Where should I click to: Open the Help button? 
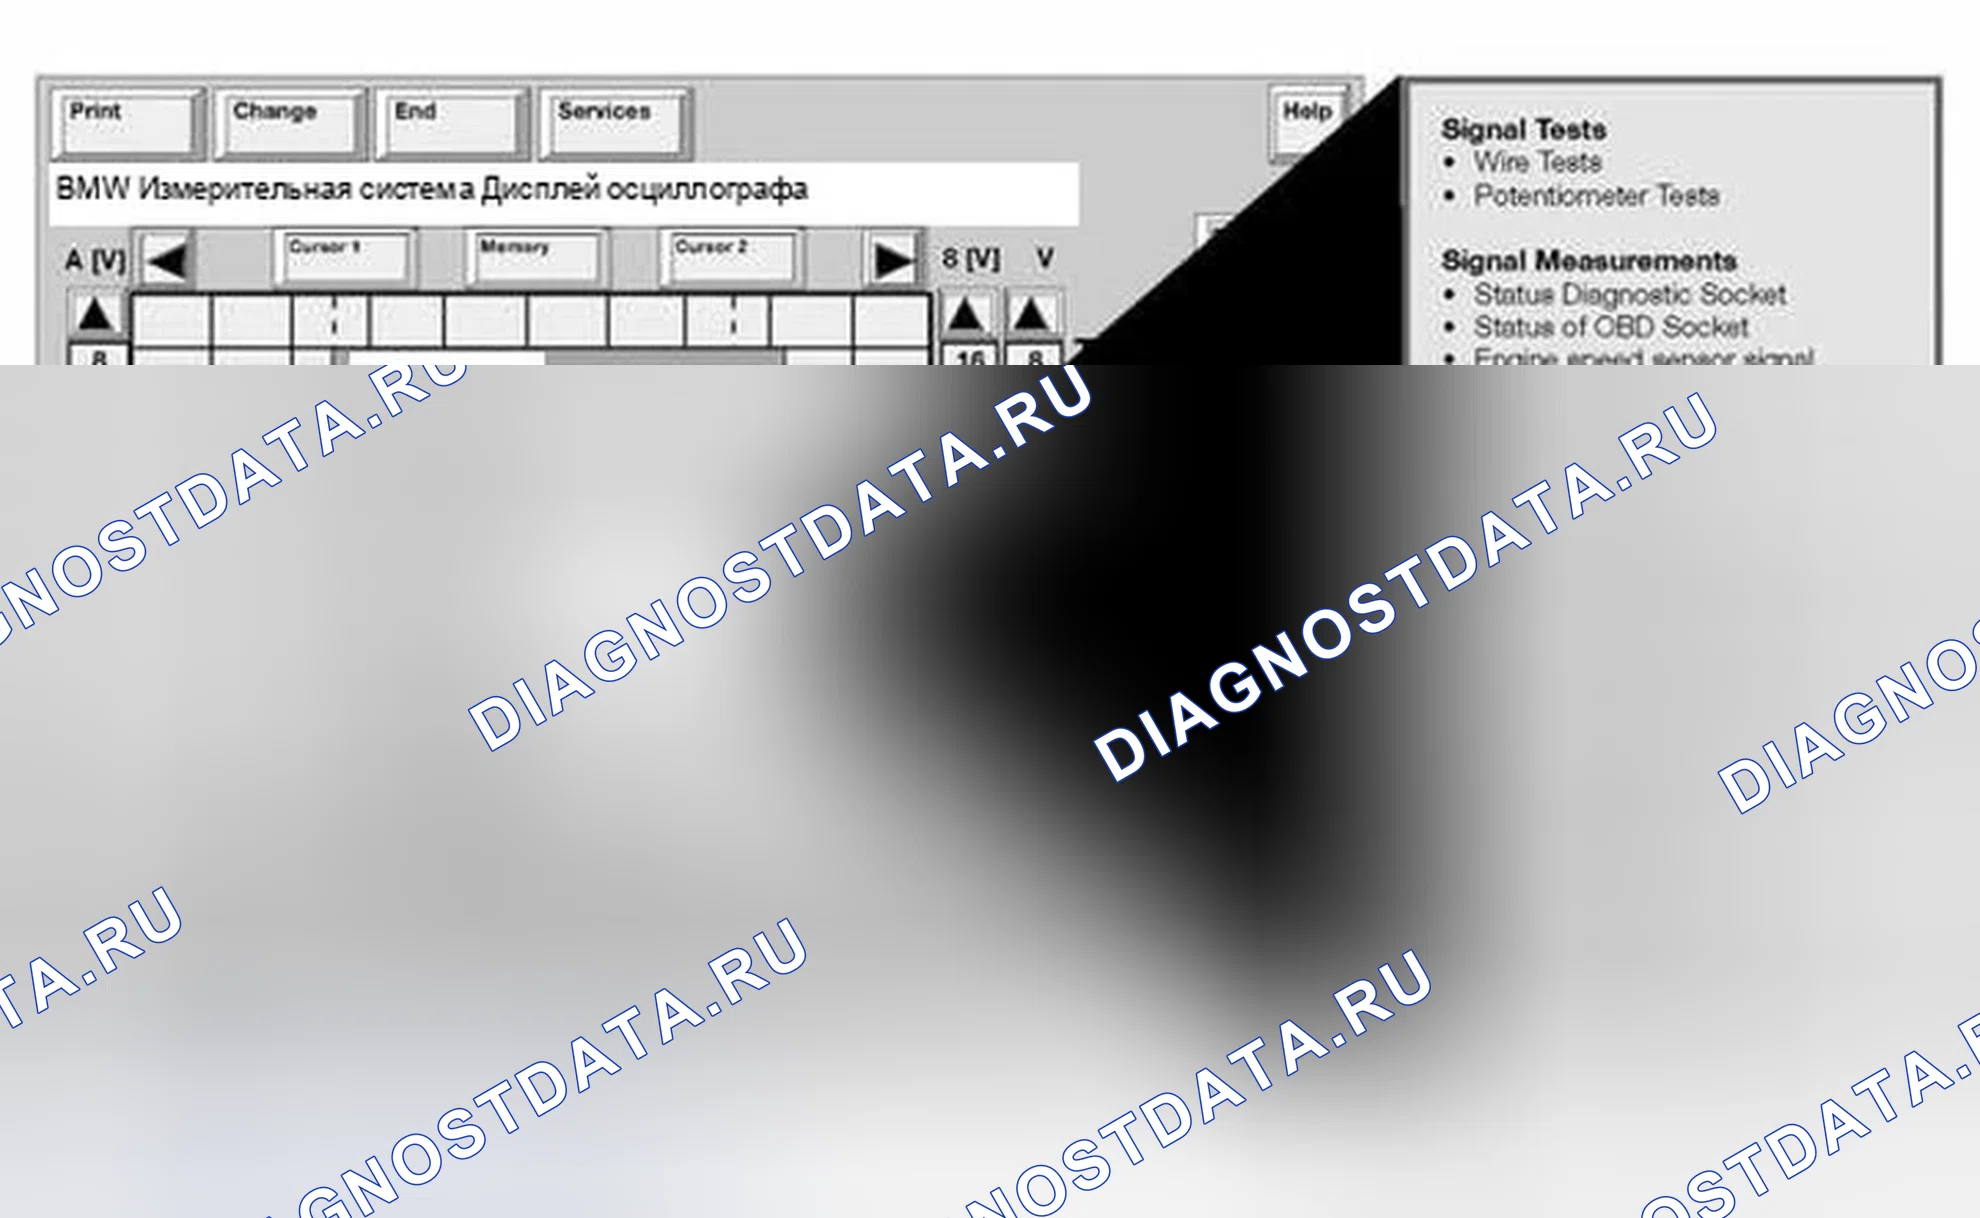(x=1307, y=124)
